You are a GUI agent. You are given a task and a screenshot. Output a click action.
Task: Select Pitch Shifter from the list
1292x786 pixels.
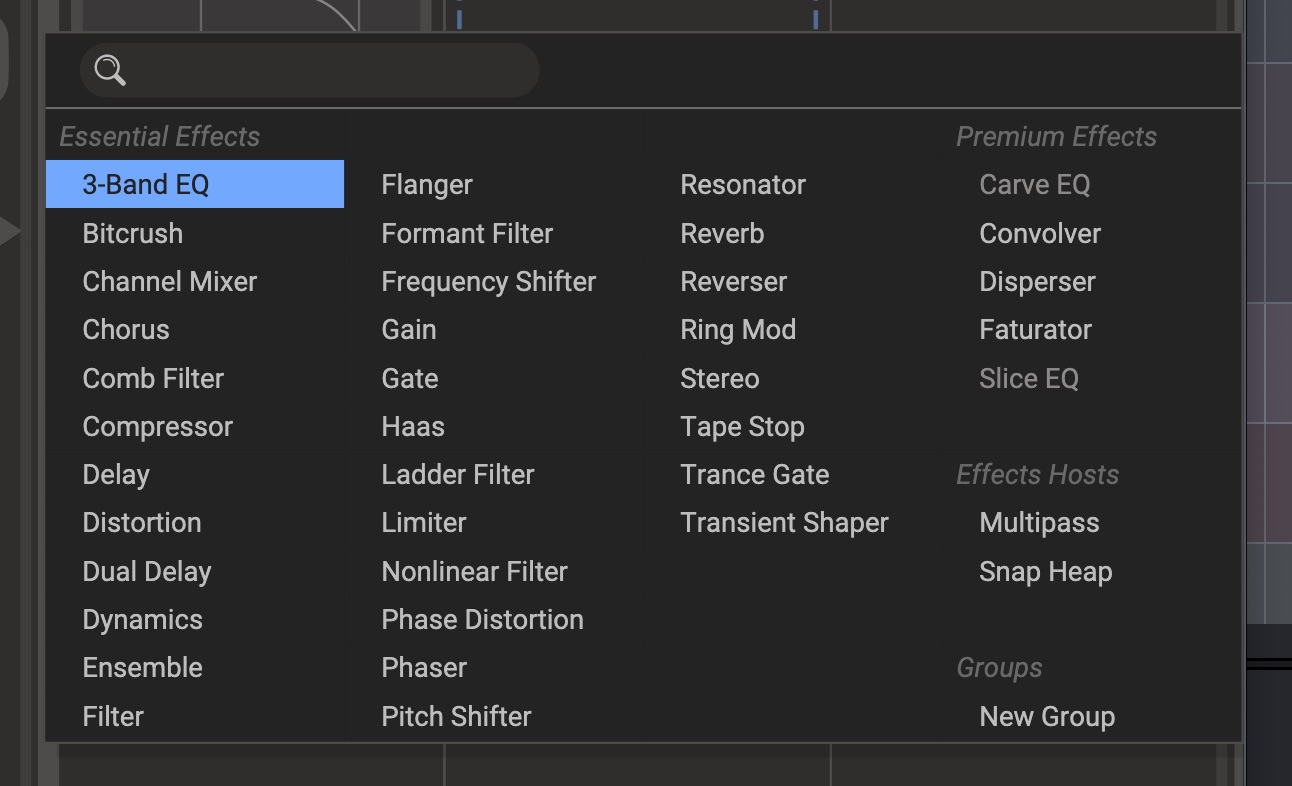[x=456, y=716]
